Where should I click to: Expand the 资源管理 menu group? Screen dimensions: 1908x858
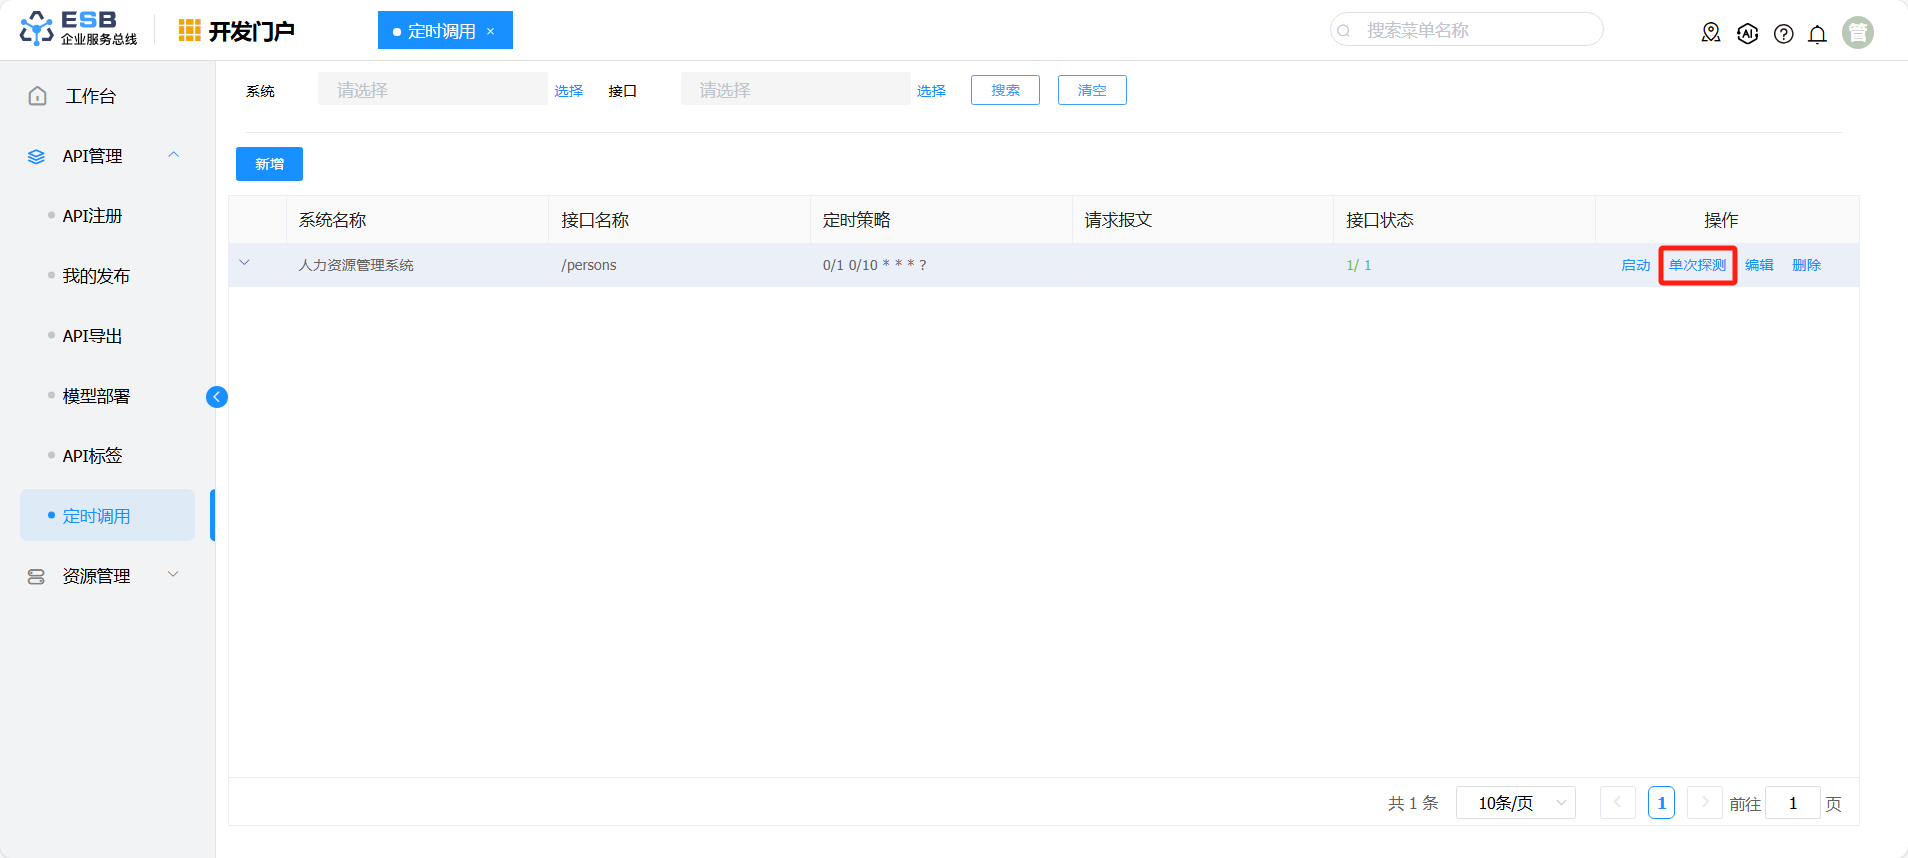point(173,575)
